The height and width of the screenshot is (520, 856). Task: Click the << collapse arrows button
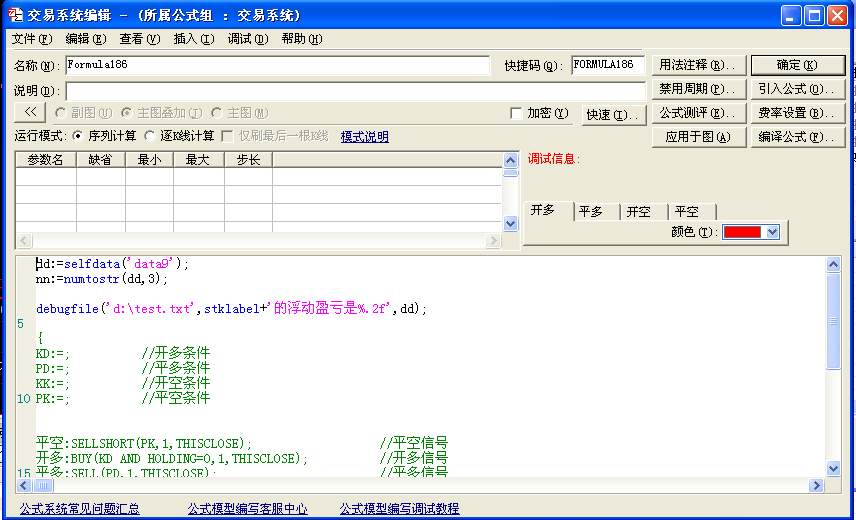pyautogui.click(x=30, y=113)
